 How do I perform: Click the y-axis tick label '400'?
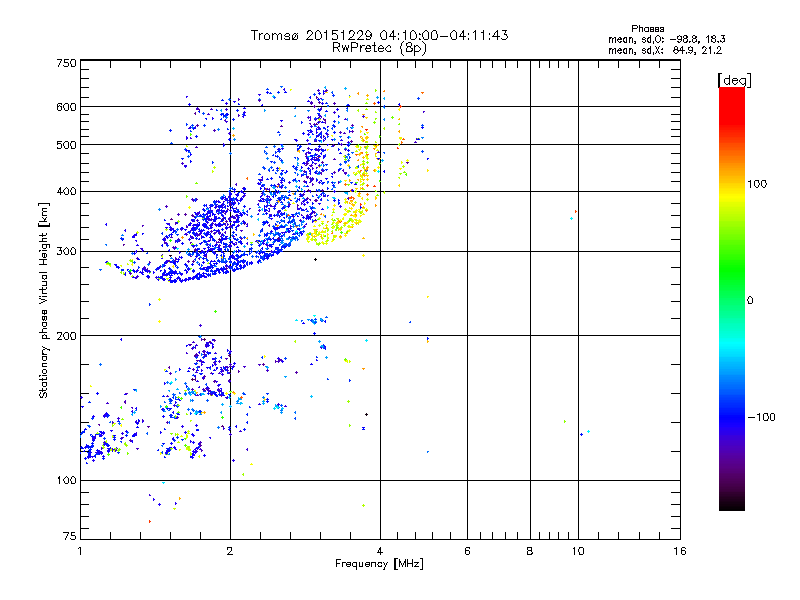tap(66, 192)
